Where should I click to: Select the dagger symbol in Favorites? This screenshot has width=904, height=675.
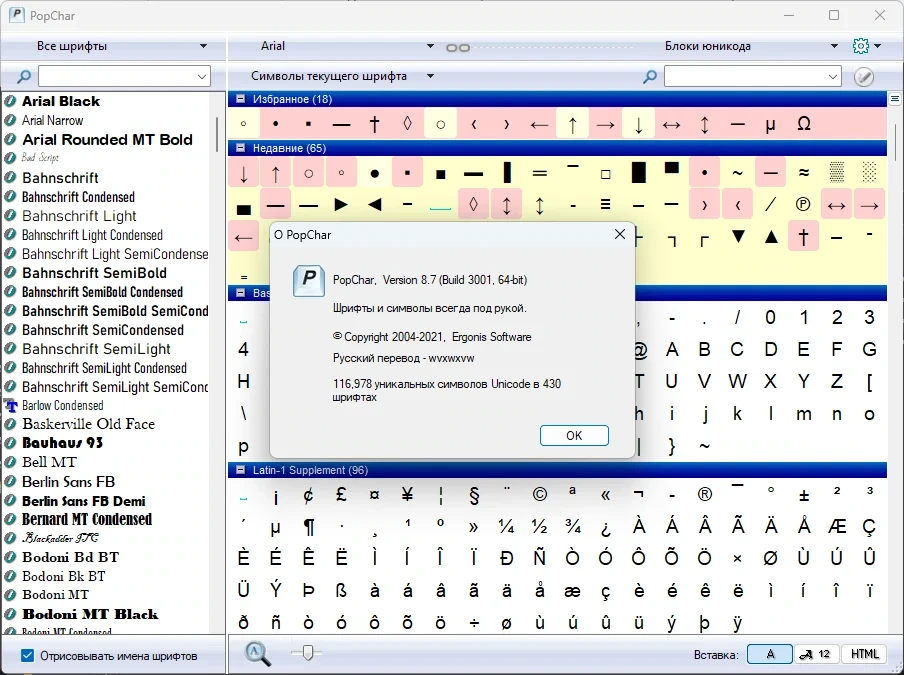[375, 124]
